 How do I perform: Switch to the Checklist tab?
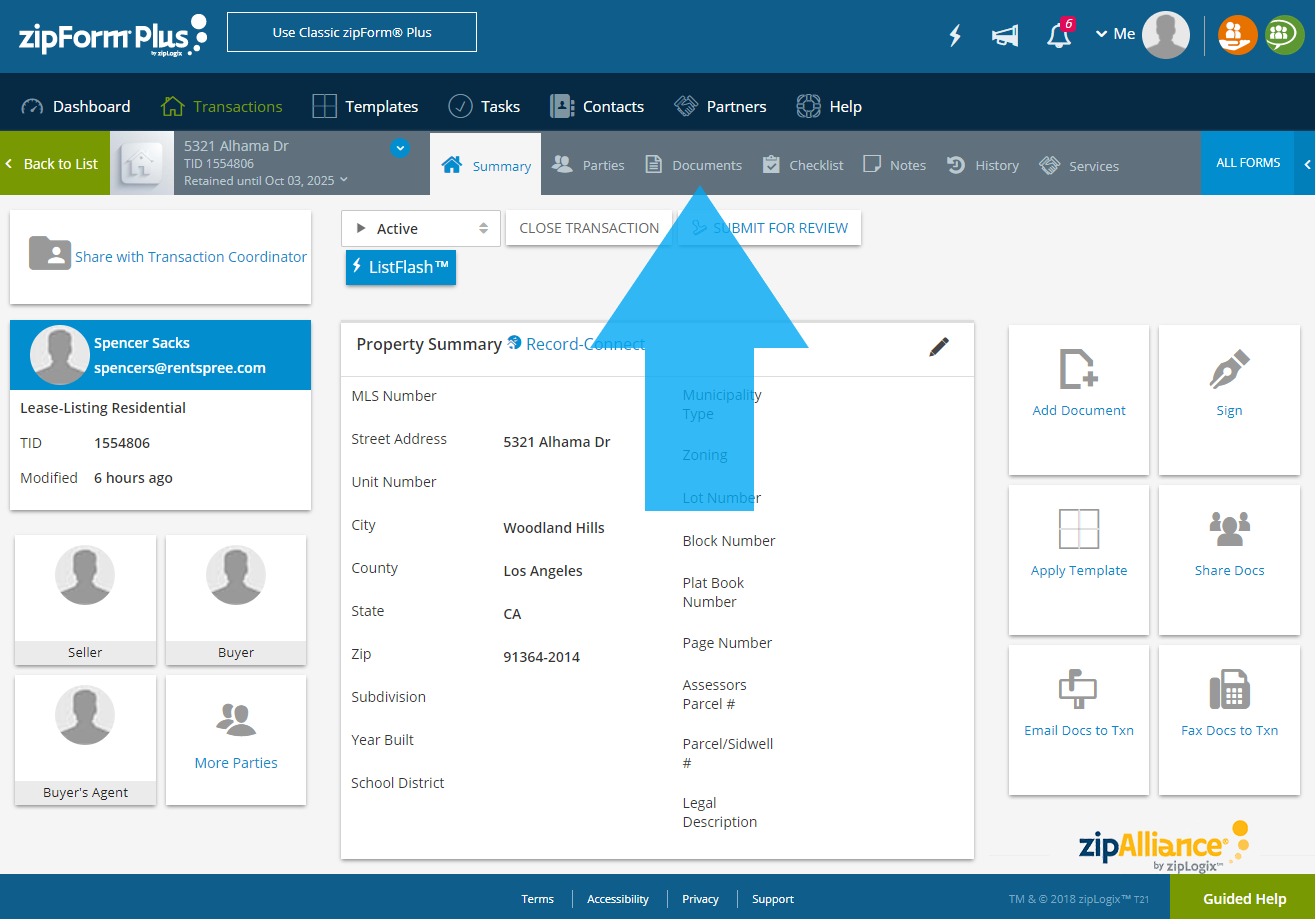pyautogui.click(x=803, y=165)
